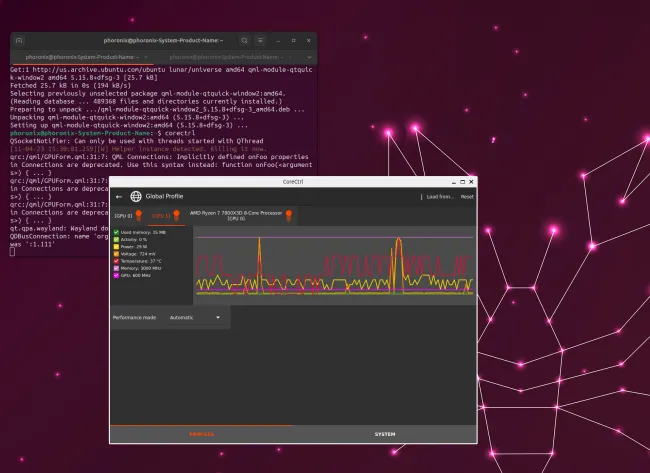Disable the Power graph series checkbox

pos(116,247)
